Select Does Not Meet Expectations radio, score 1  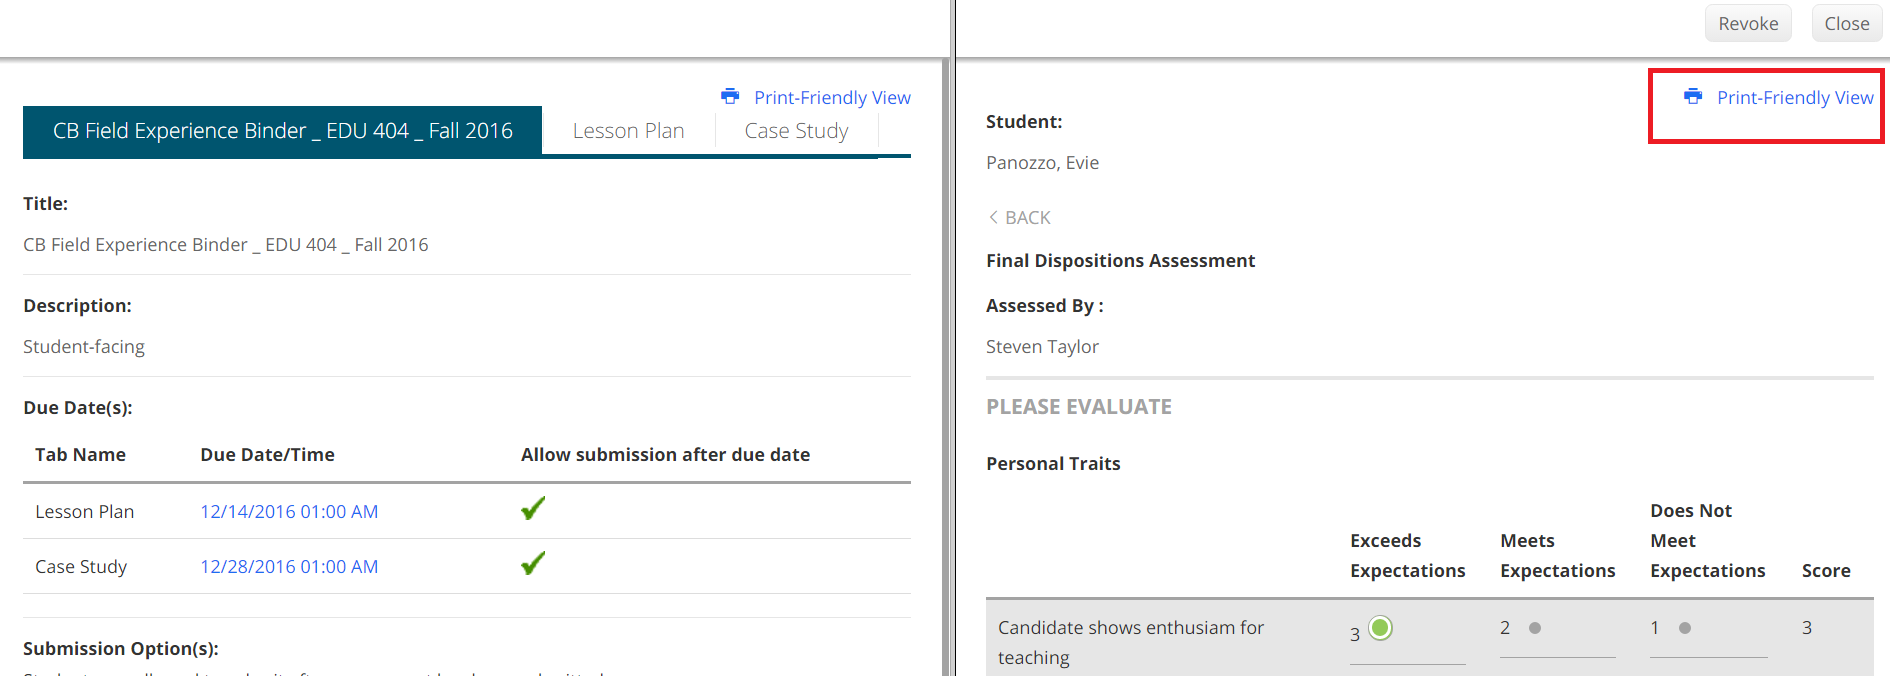(1685, 628)
